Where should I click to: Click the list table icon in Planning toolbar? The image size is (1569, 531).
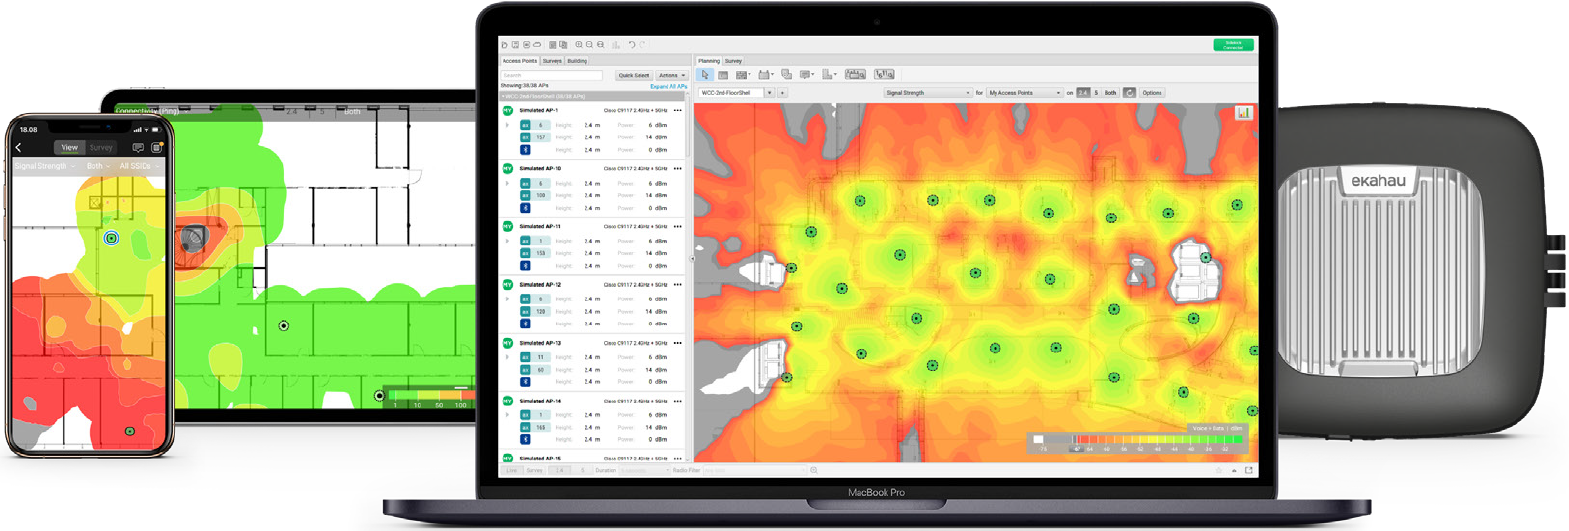tap(723, 75)
